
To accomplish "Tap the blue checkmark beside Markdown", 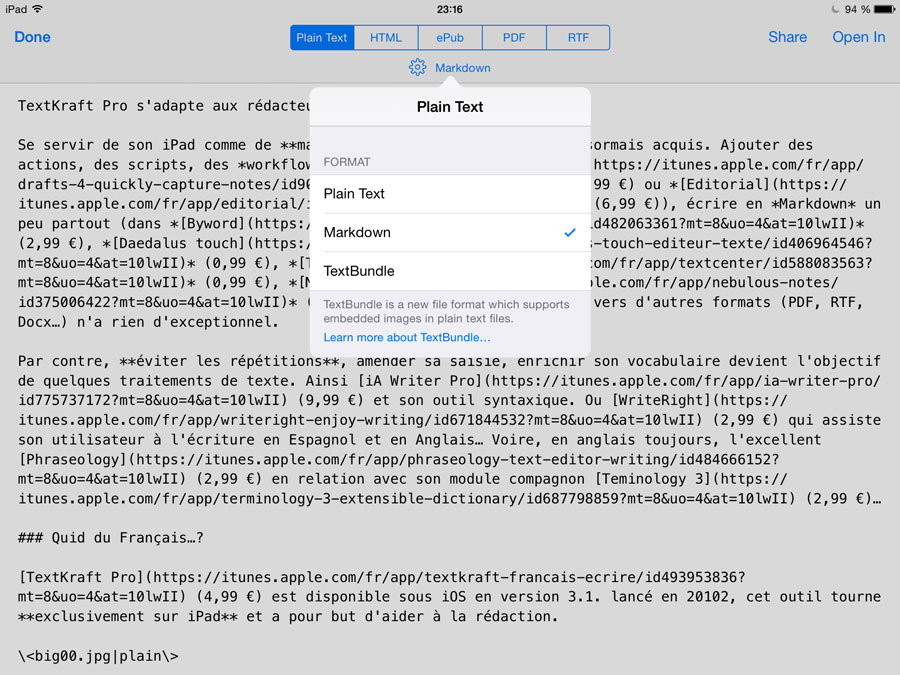I will 570,232.
